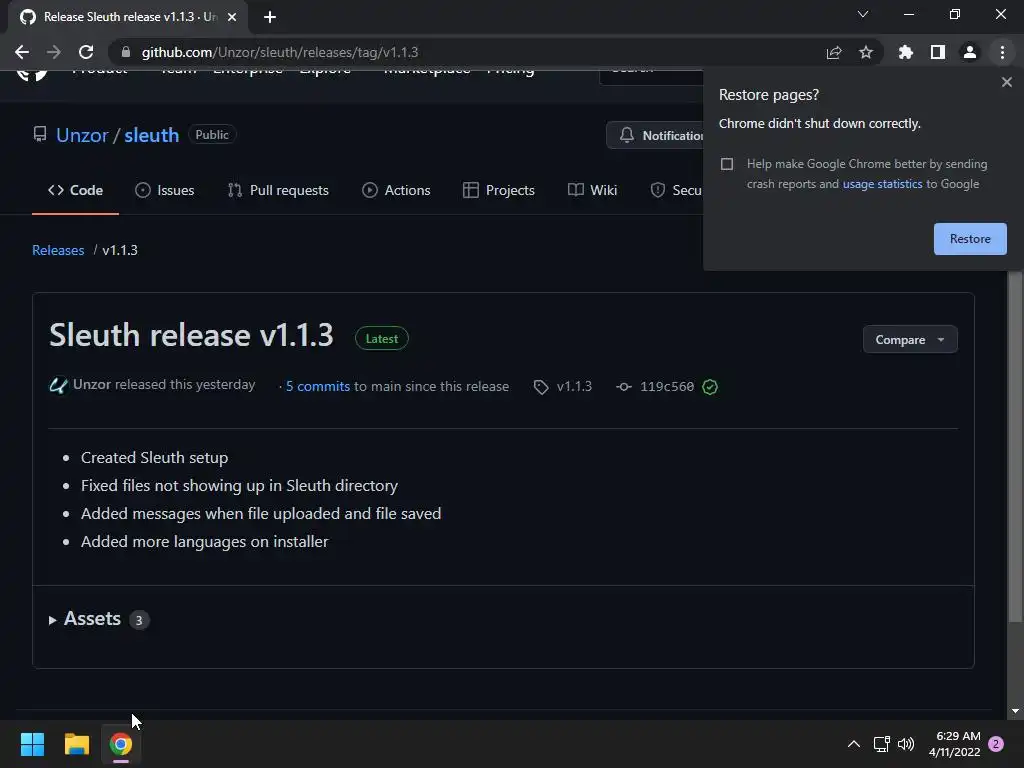Show hidden system tray icons
Screen dimensions: 1024x768
tap(854, 744)
